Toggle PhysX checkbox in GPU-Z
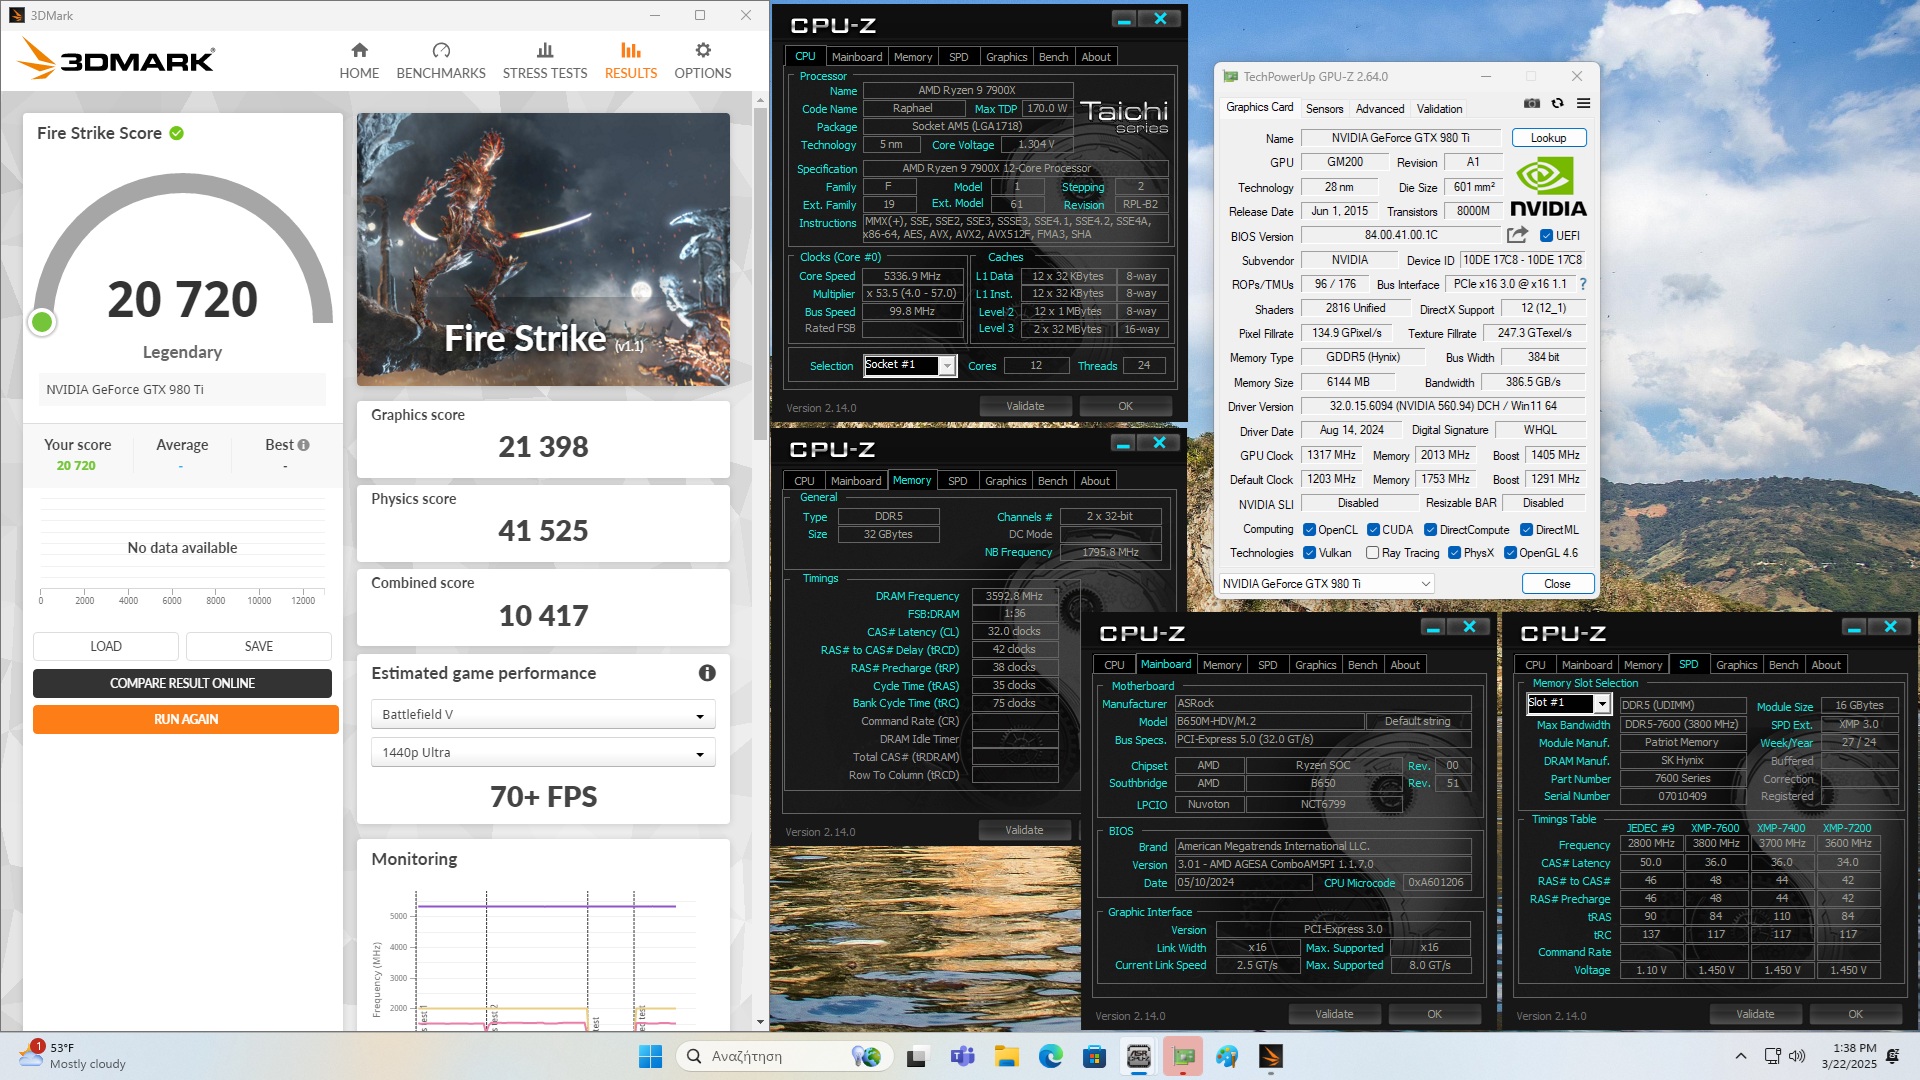This screenshot has height=1080, width=1920. coord(1454,553)
